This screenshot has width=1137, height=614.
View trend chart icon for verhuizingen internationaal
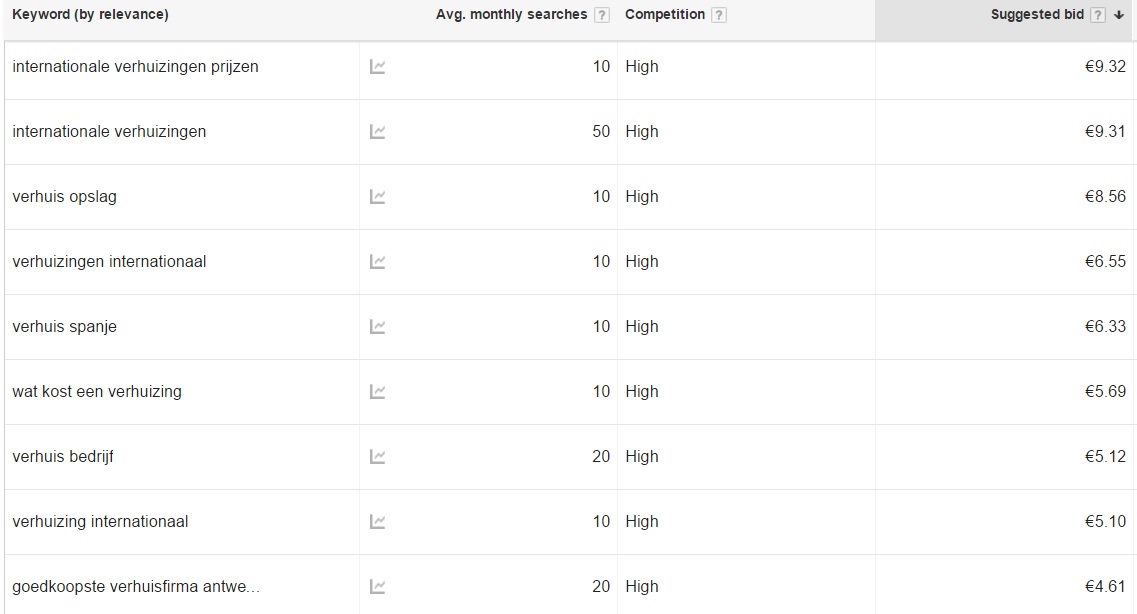[x=377, y=262]
